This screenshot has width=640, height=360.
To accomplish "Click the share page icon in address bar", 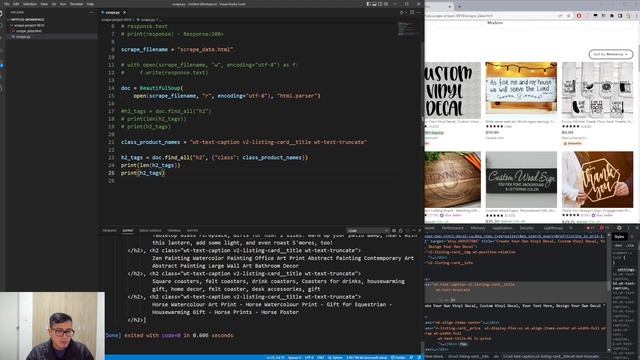I will pos(560,16).
